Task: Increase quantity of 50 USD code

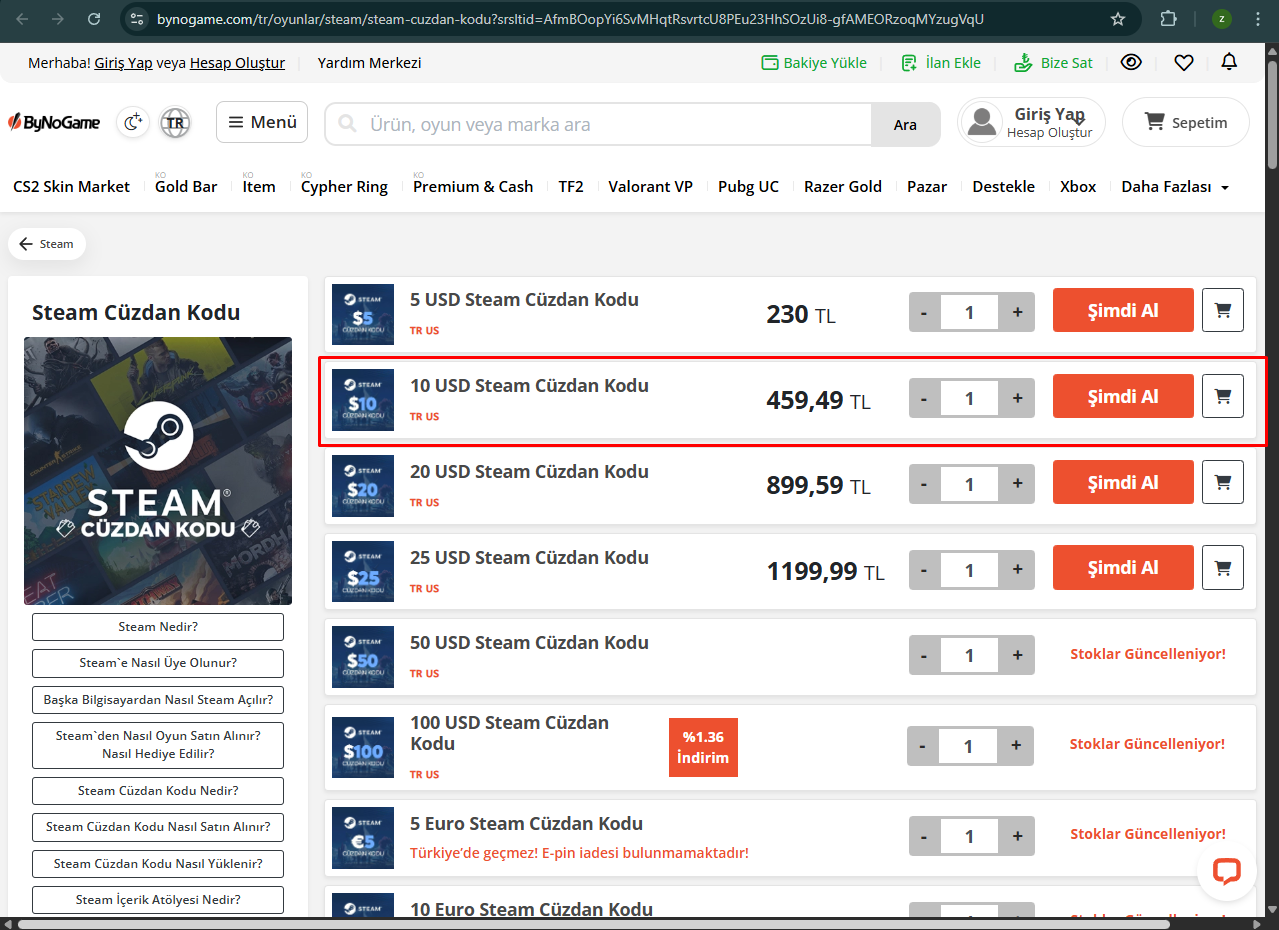Action: point(1017,655)
